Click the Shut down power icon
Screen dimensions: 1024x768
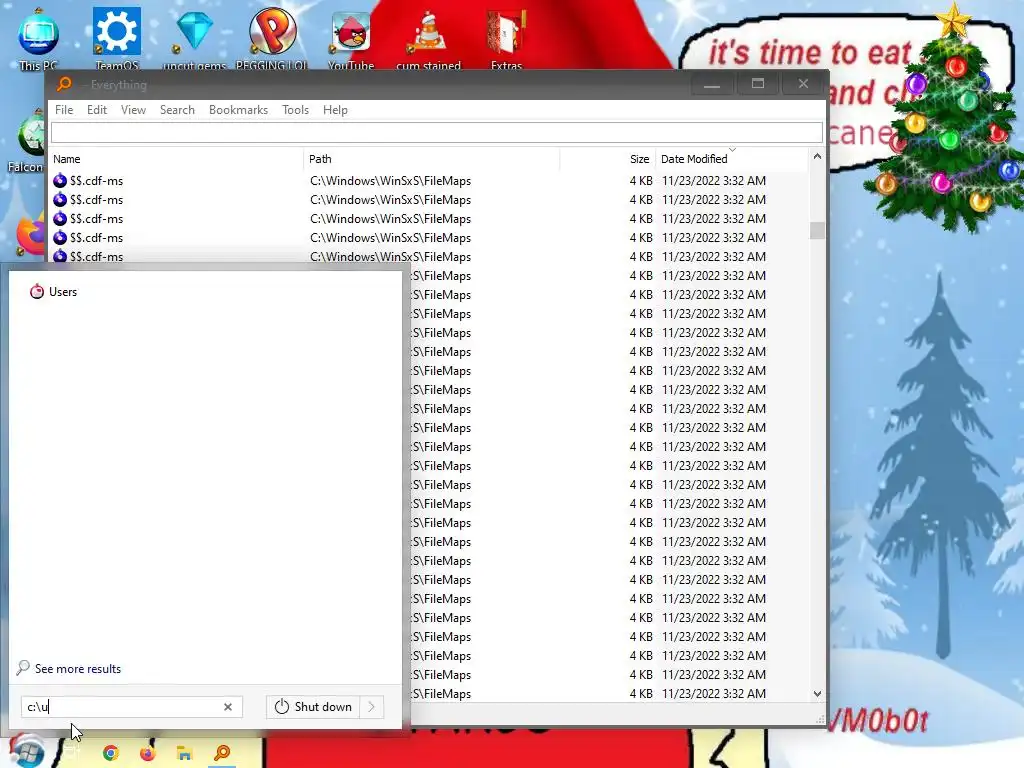pos(281,707)
